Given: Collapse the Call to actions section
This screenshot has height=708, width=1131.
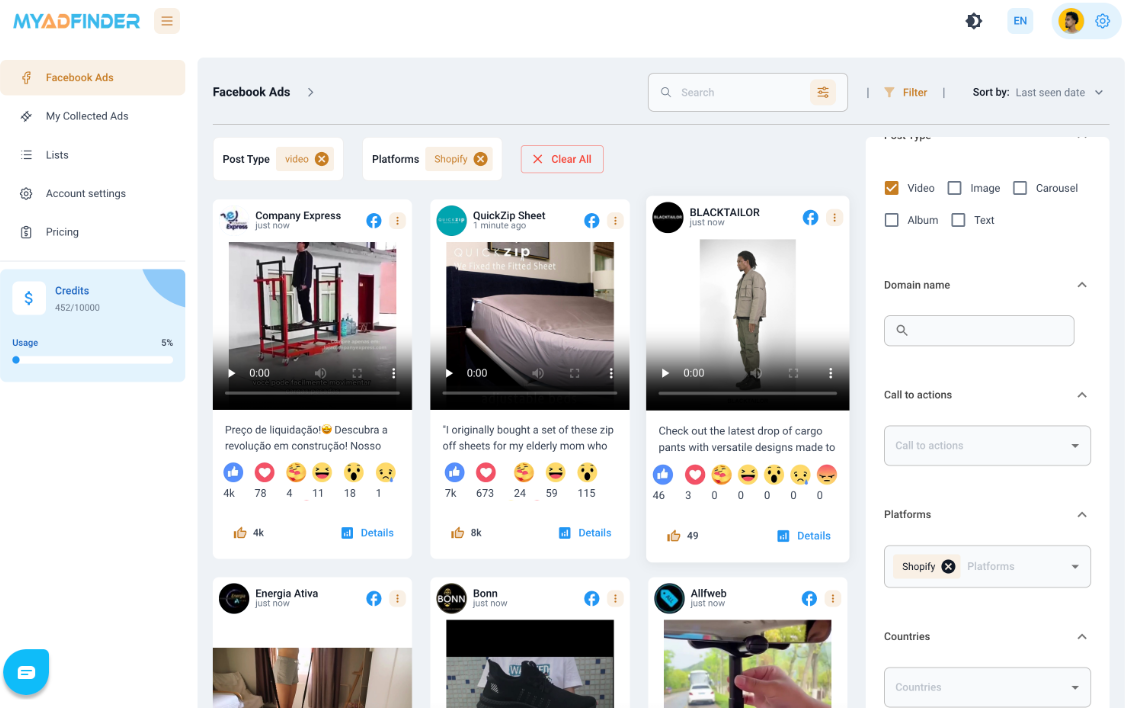Looking at the screenshot, I should point(1082,395).
